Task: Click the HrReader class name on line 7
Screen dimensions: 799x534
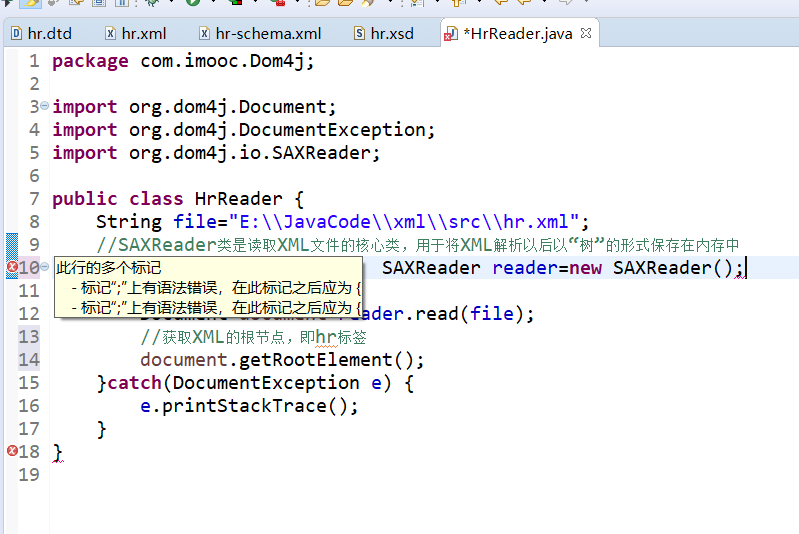Action: tap(238, 199)
